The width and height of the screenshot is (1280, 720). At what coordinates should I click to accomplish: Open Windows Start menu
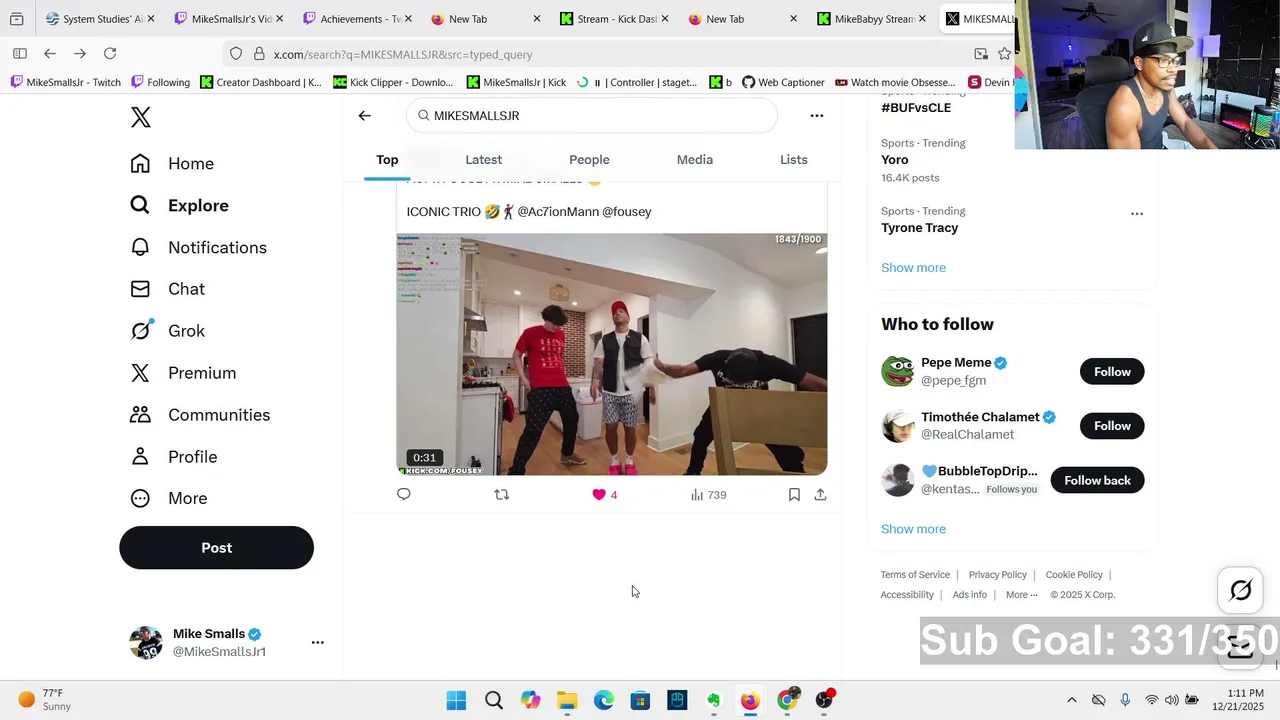click(x=456, y=700)
